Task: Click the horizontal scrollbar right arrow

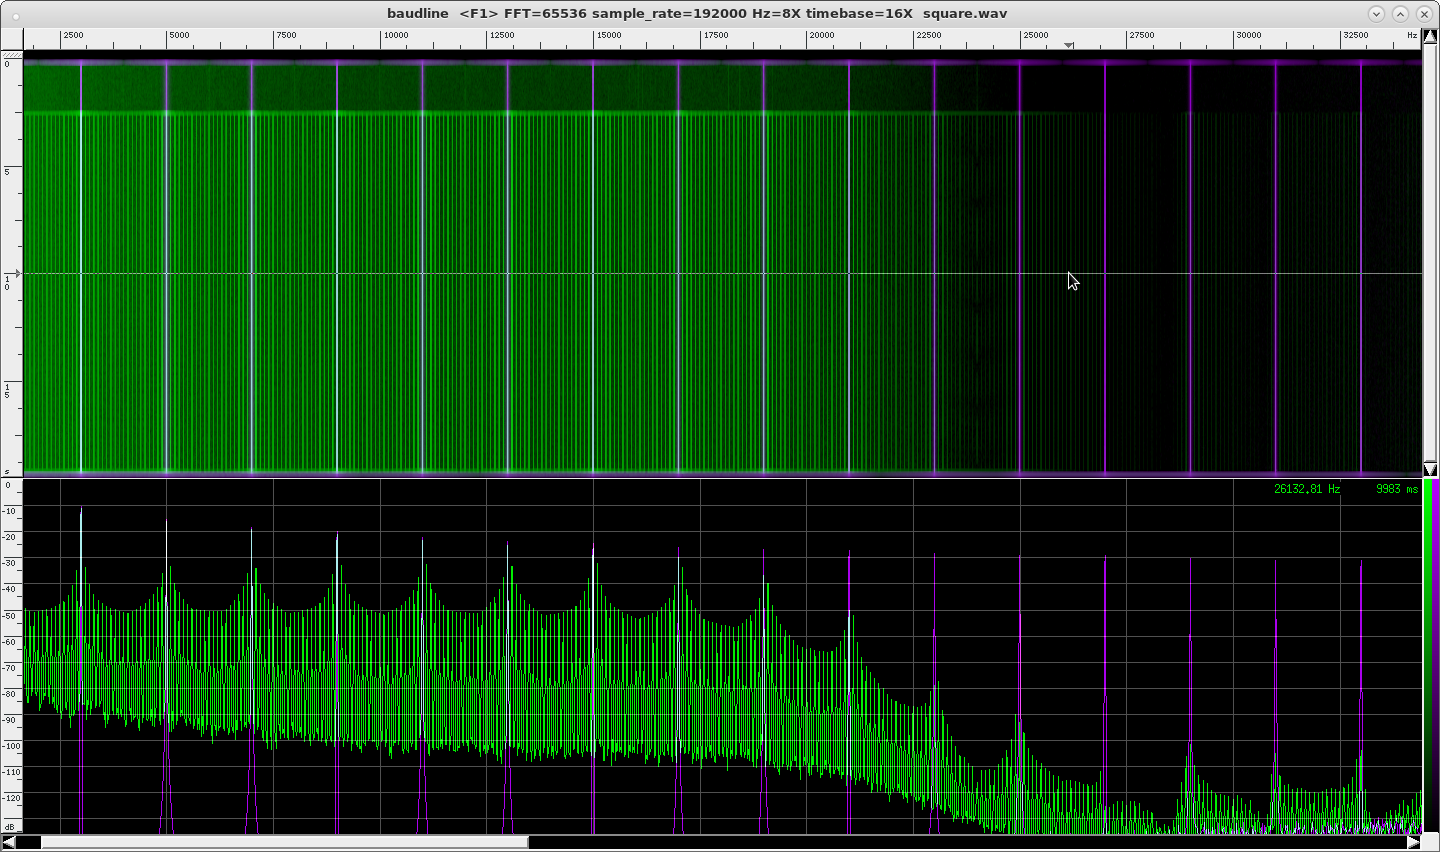Action: tap(1414, 842)
